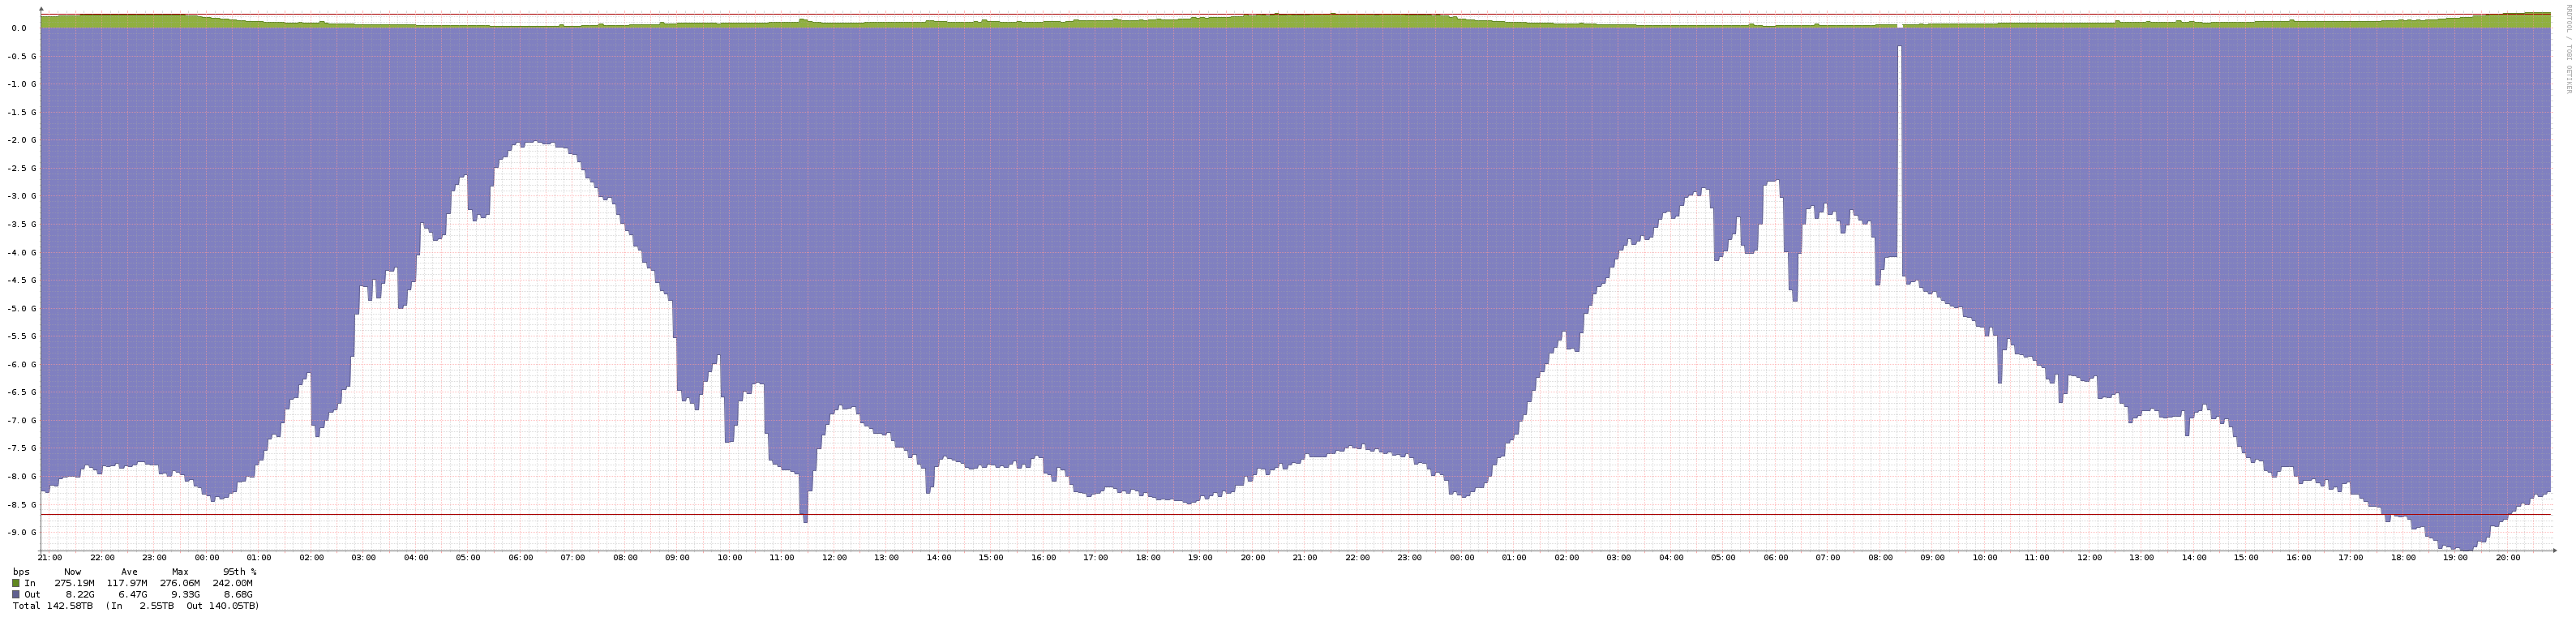Image resolution: width=2576 pixels, height=617 pixels.
Task: Select the 'Max' column header
Action: pos(180,572)
